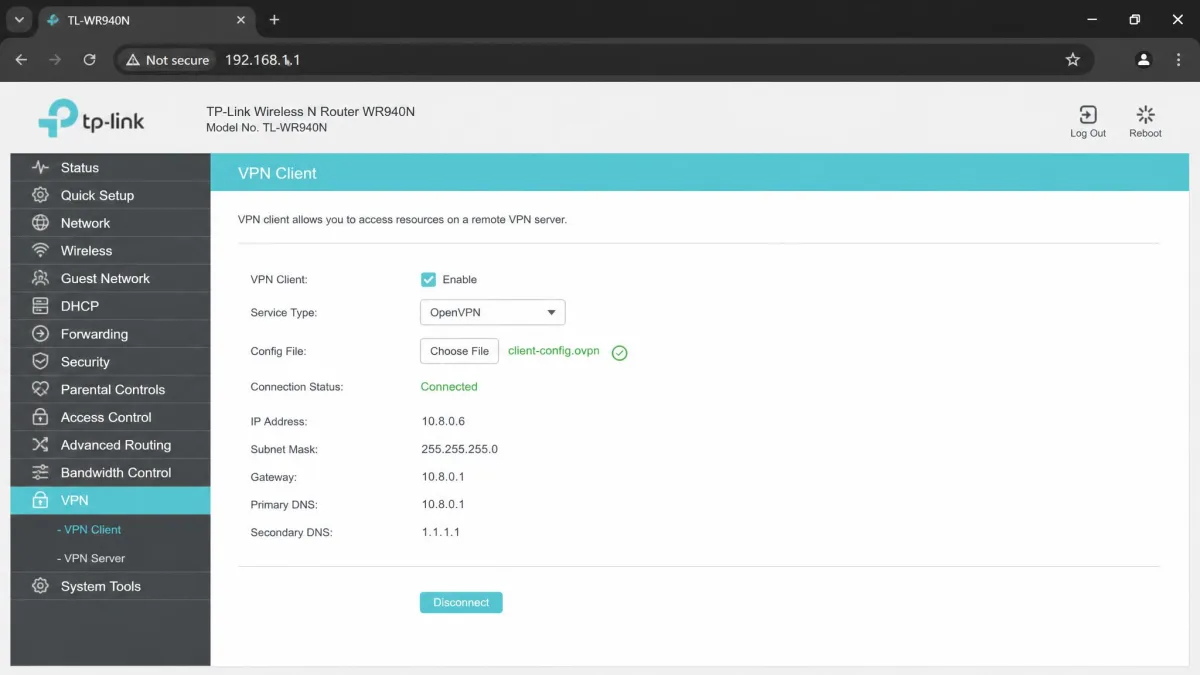This screenshot has width=1200, height=675.
Task: Click the VPN Client page heading
Action: (x=277, y=173)
